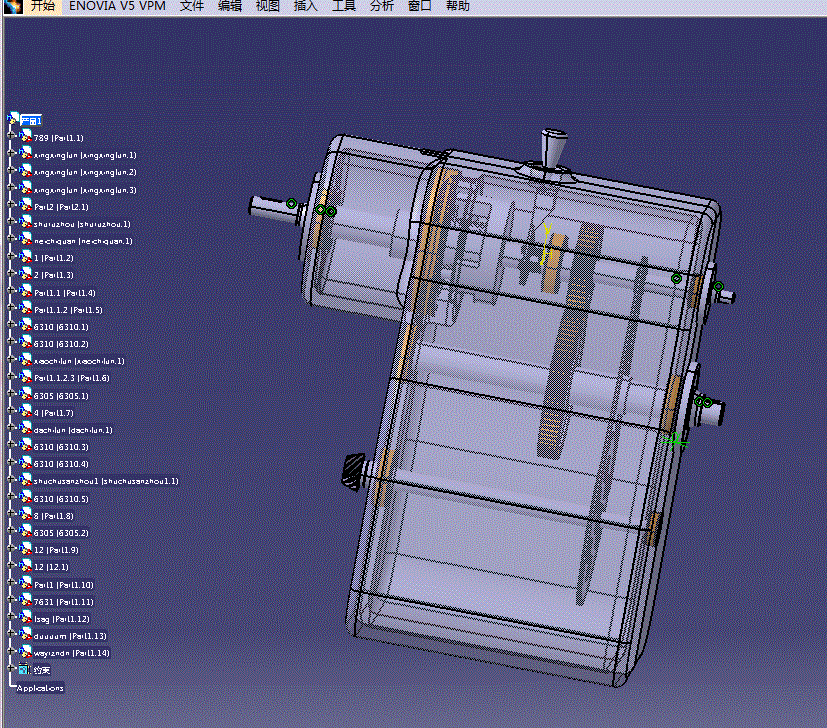
Task: Click the part icon for neichiquan.1
Action: click(x=25, y=240)
